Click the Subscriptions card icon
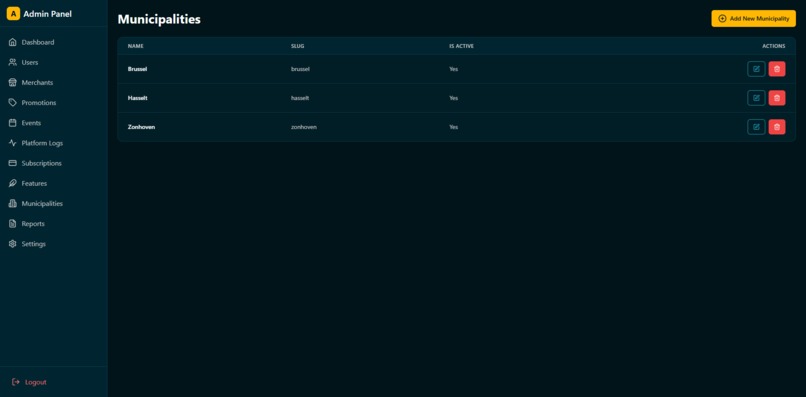The height and width of the screenshot is (397, 806). tap(13, 163)
